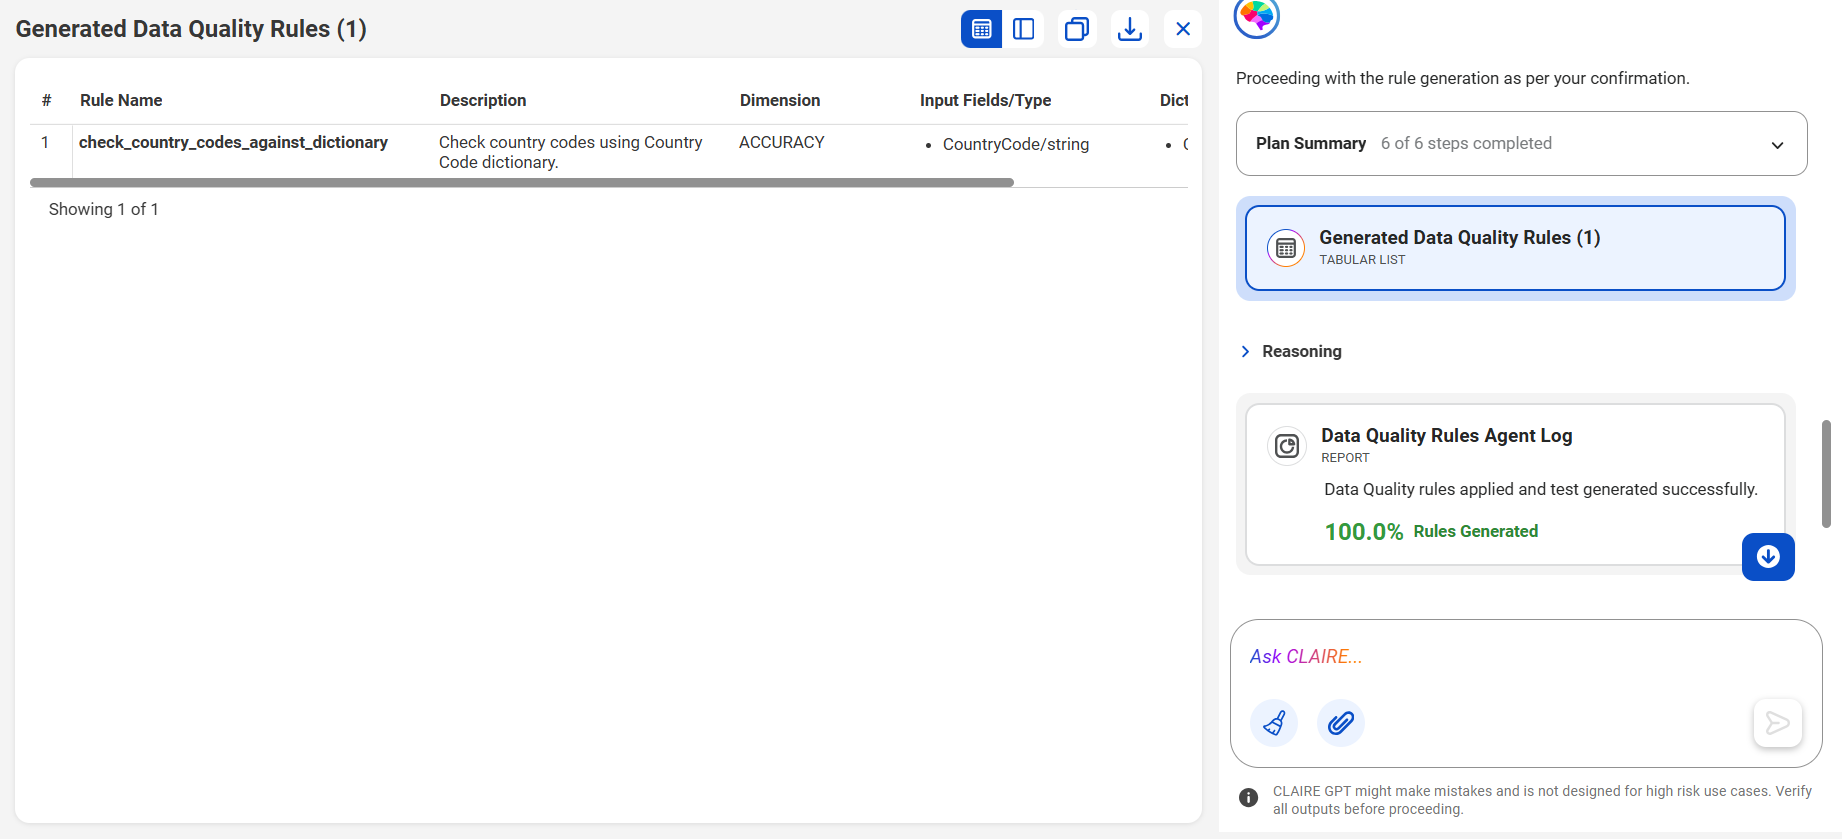Click the info icon beside disclaimer

(x=1248, y=798)
